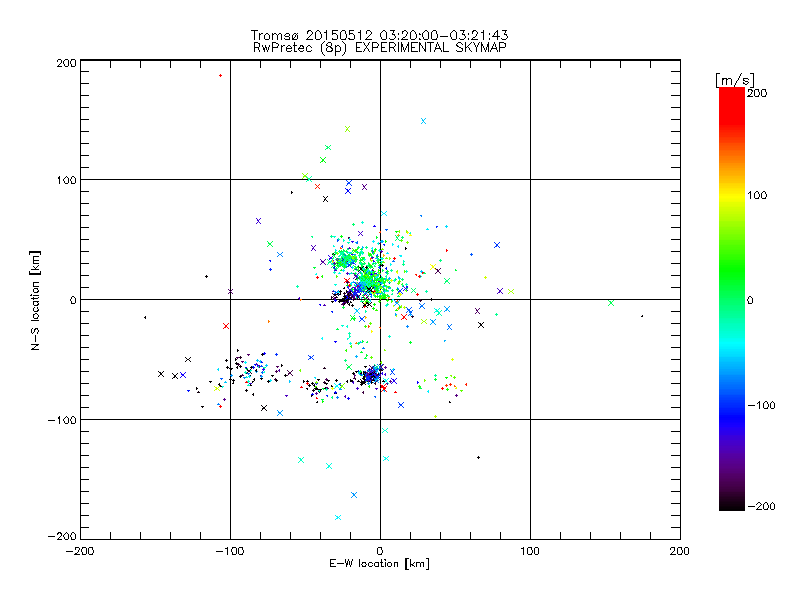Select the isolated cyan cross near N-S 150
The width and height of the screenshot is (800, 600).
[423, 121]
